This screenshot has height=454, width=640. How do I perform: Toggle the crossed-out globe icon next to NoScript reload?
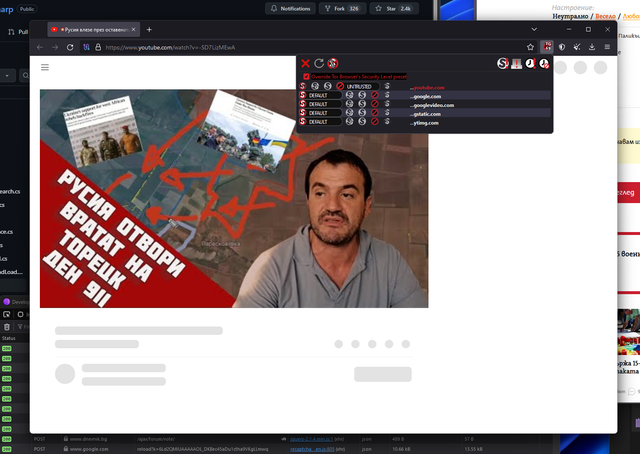tap(333, 63)
